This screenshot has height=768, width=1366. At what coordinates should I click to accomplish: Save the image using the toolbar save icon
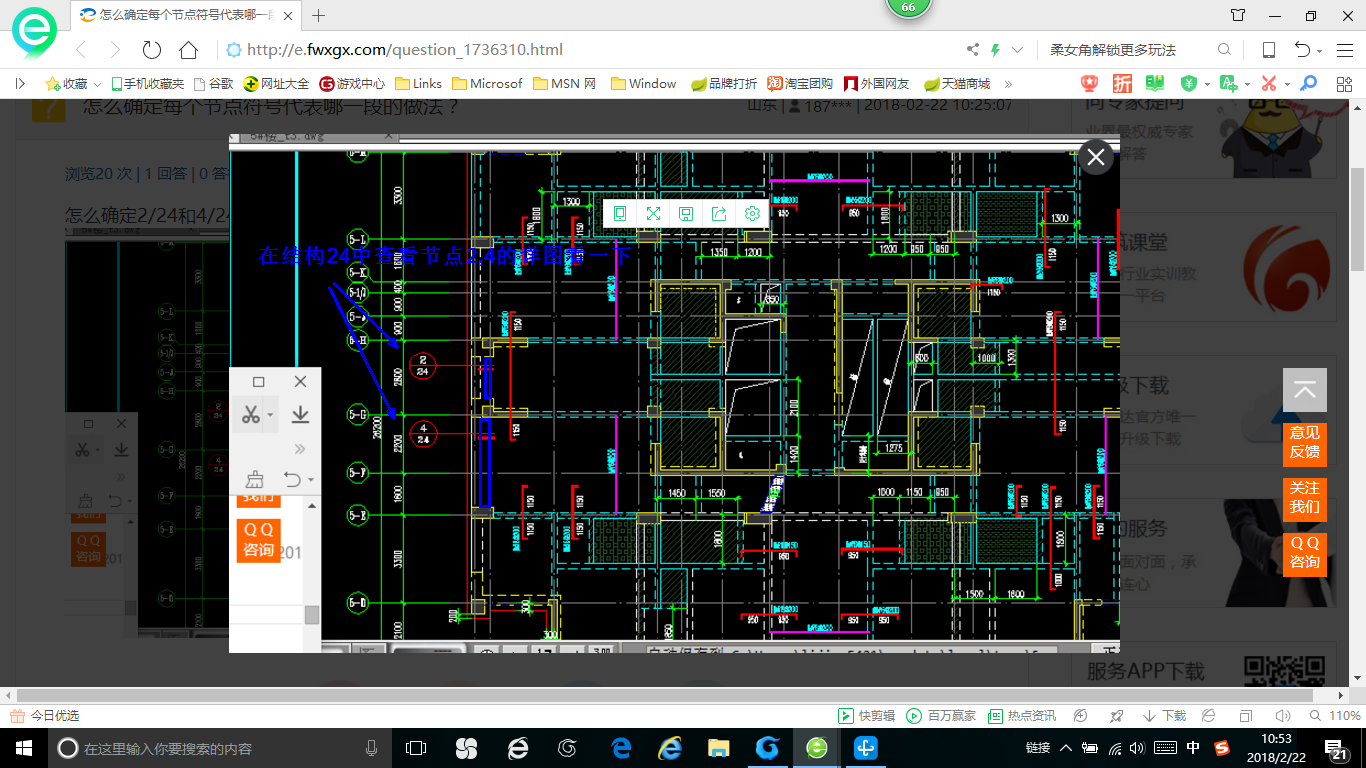pyautogui.click(x=686, y=213)
